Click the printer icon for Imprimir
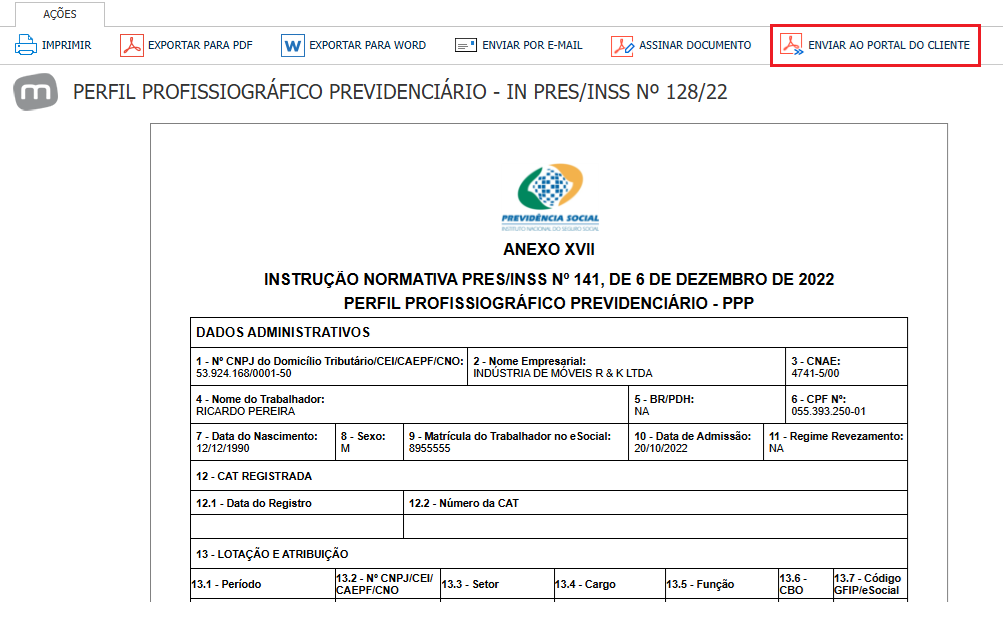Screen dimensions: 1003x619 pos(26,45)
